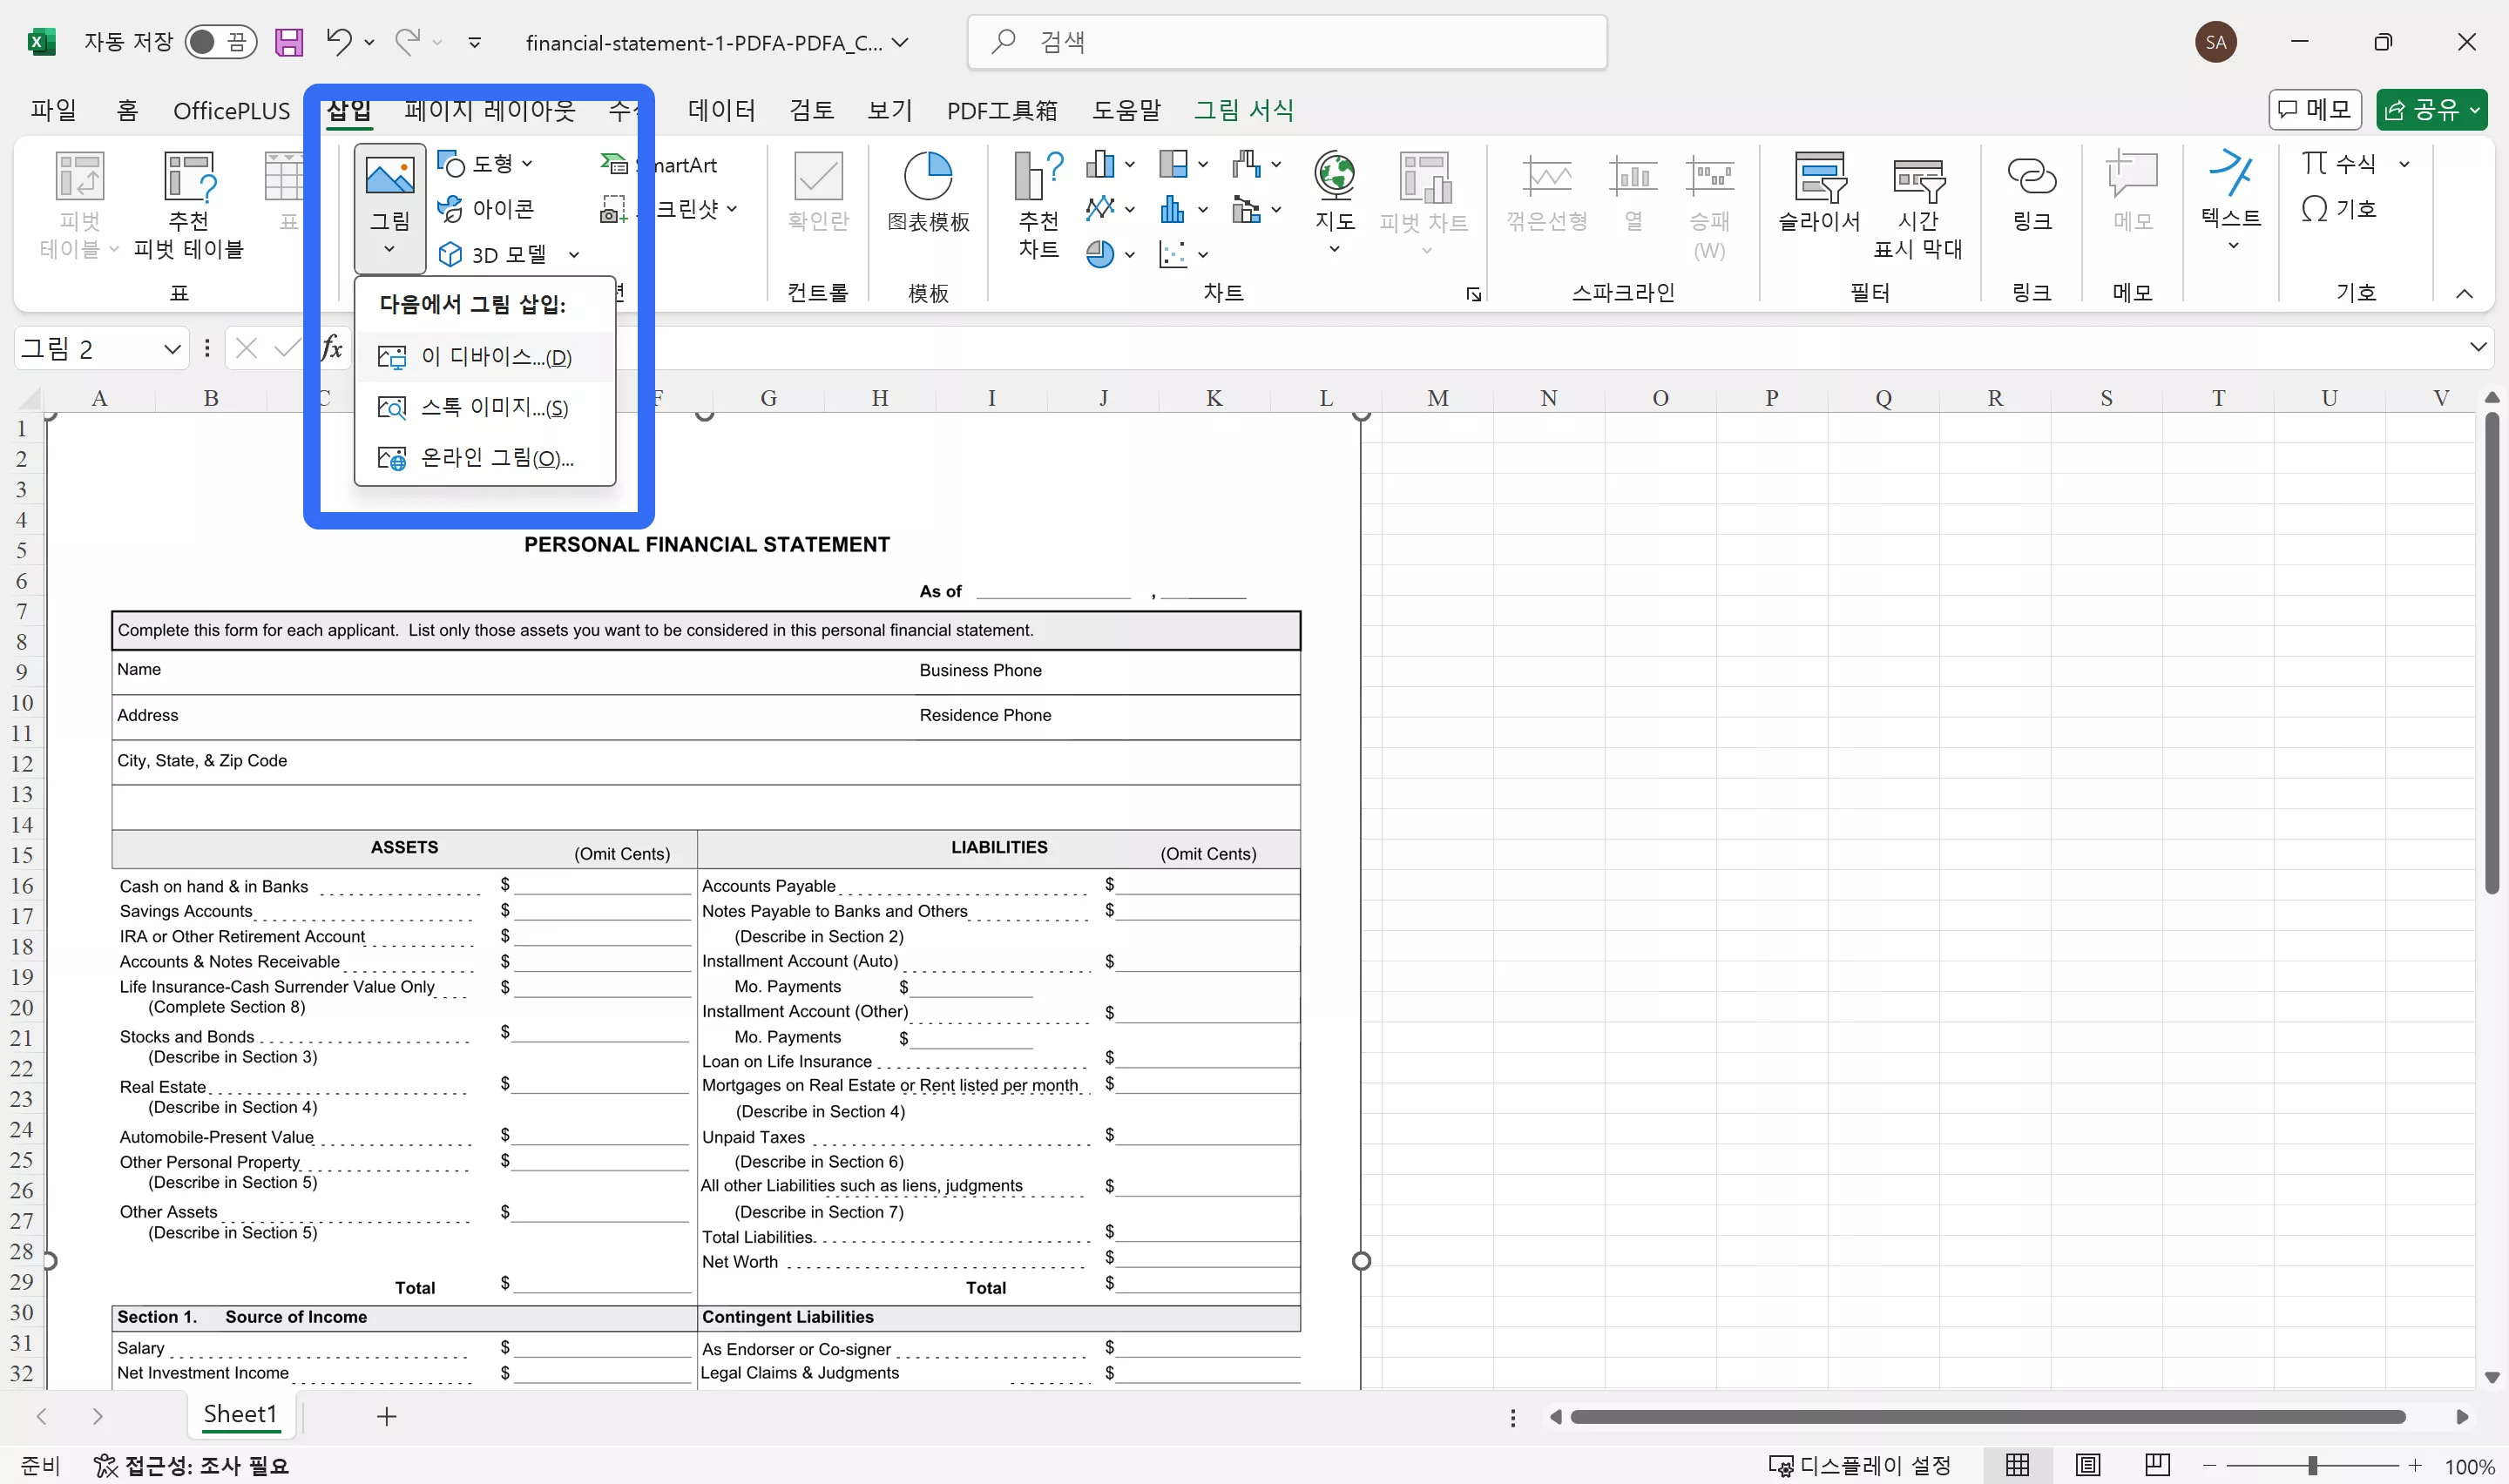Click the 100% zoom level
Image resolution: width=2509 pixels, height=1484 pixels.
pos(2469,1466)
